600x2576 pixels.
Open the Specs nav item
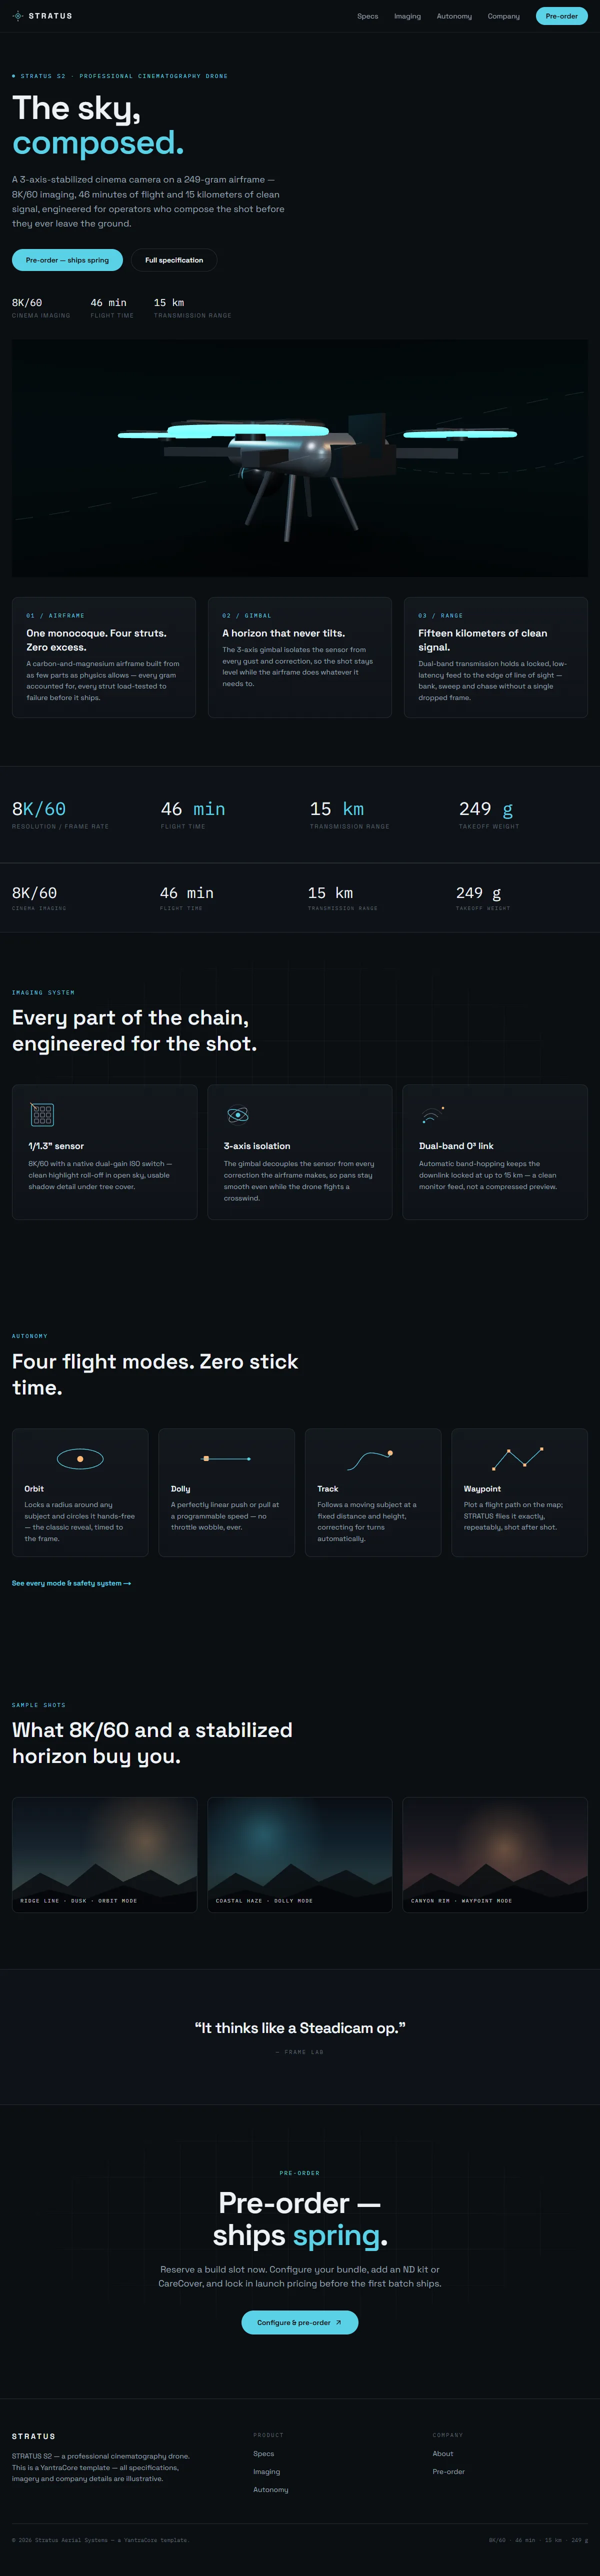(x=368, y=16)
